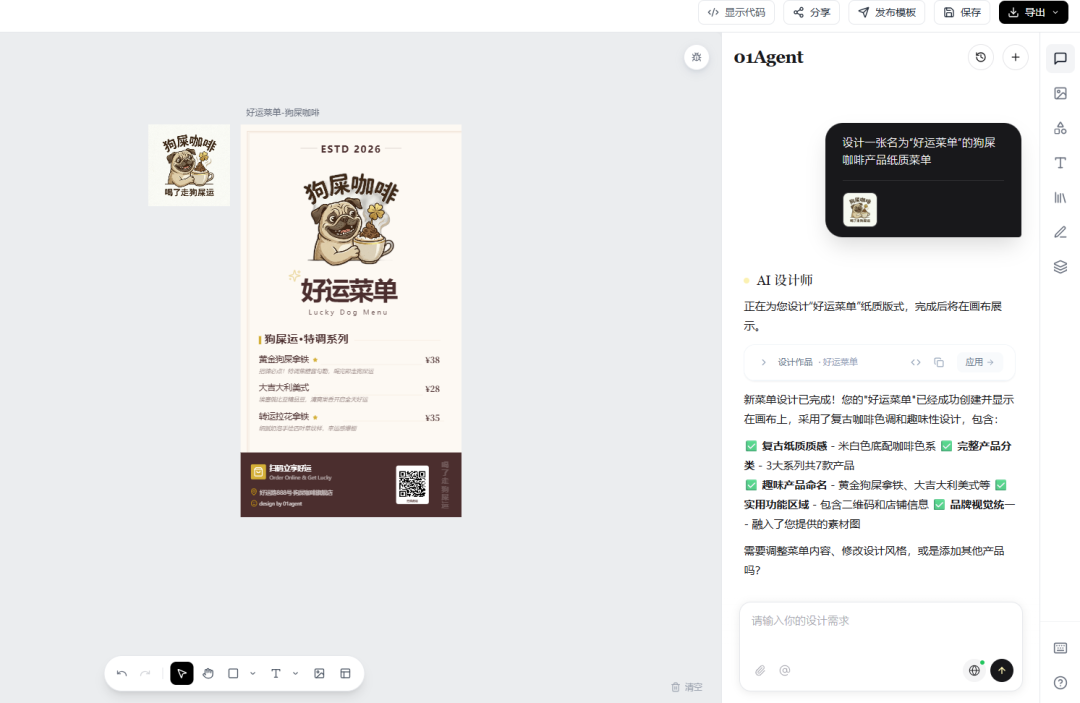The height and width of the screenshot is (703, 1080).
Task: Copy the design card content
Action: [939, 362]
